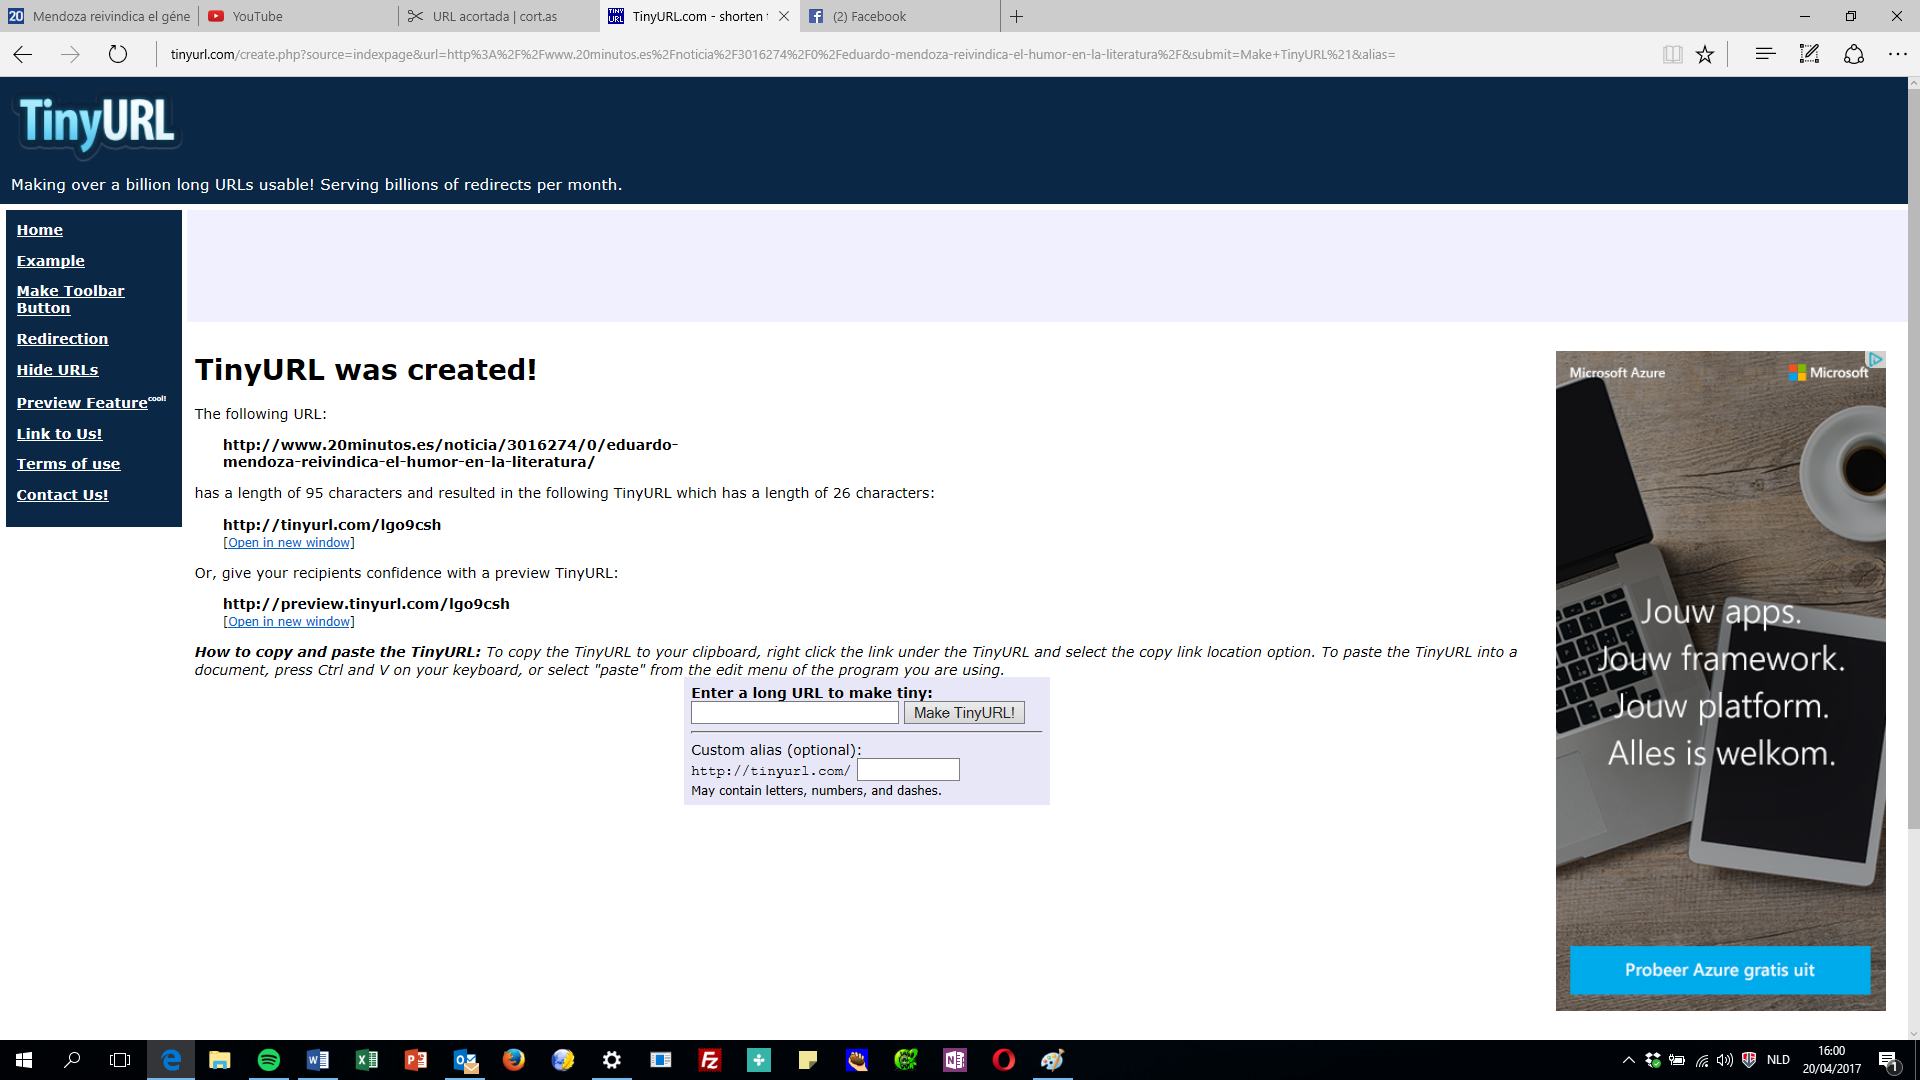Open the AdChoices icon on Azure ad
This screenshot has height=1080, width=1920.
click(1876, 359)
